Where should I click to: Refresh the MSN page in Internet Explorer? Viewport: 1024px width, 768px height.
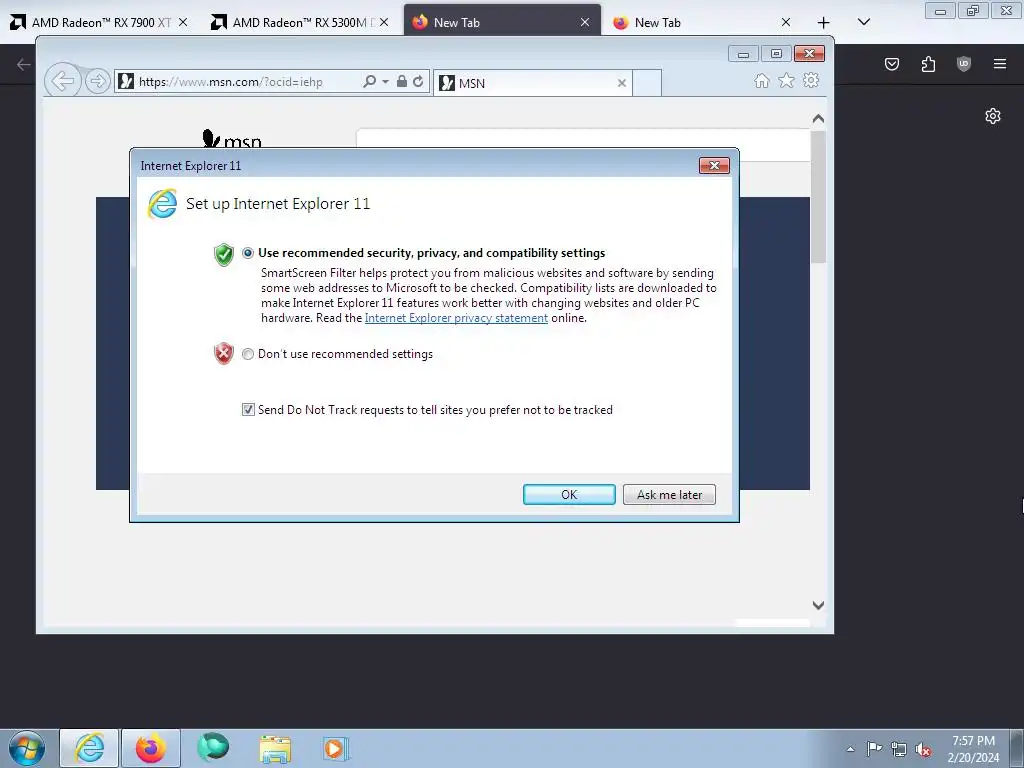[419, 82]
